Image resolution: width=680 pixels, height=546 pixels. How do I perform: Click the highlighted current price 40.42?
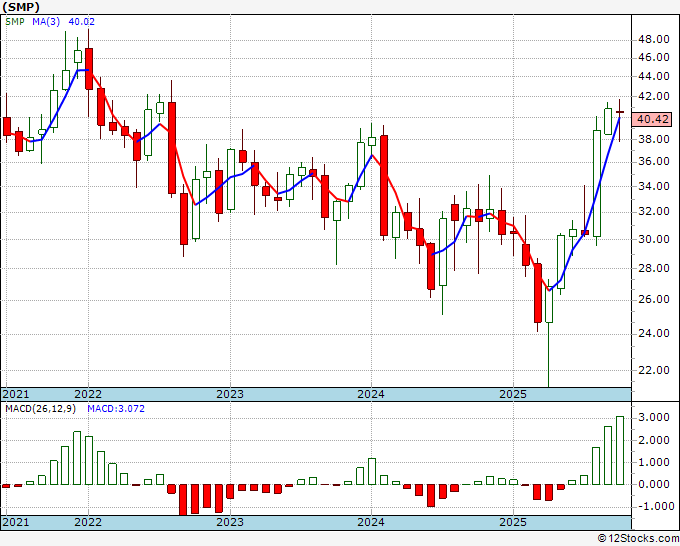tap(654, 119)
